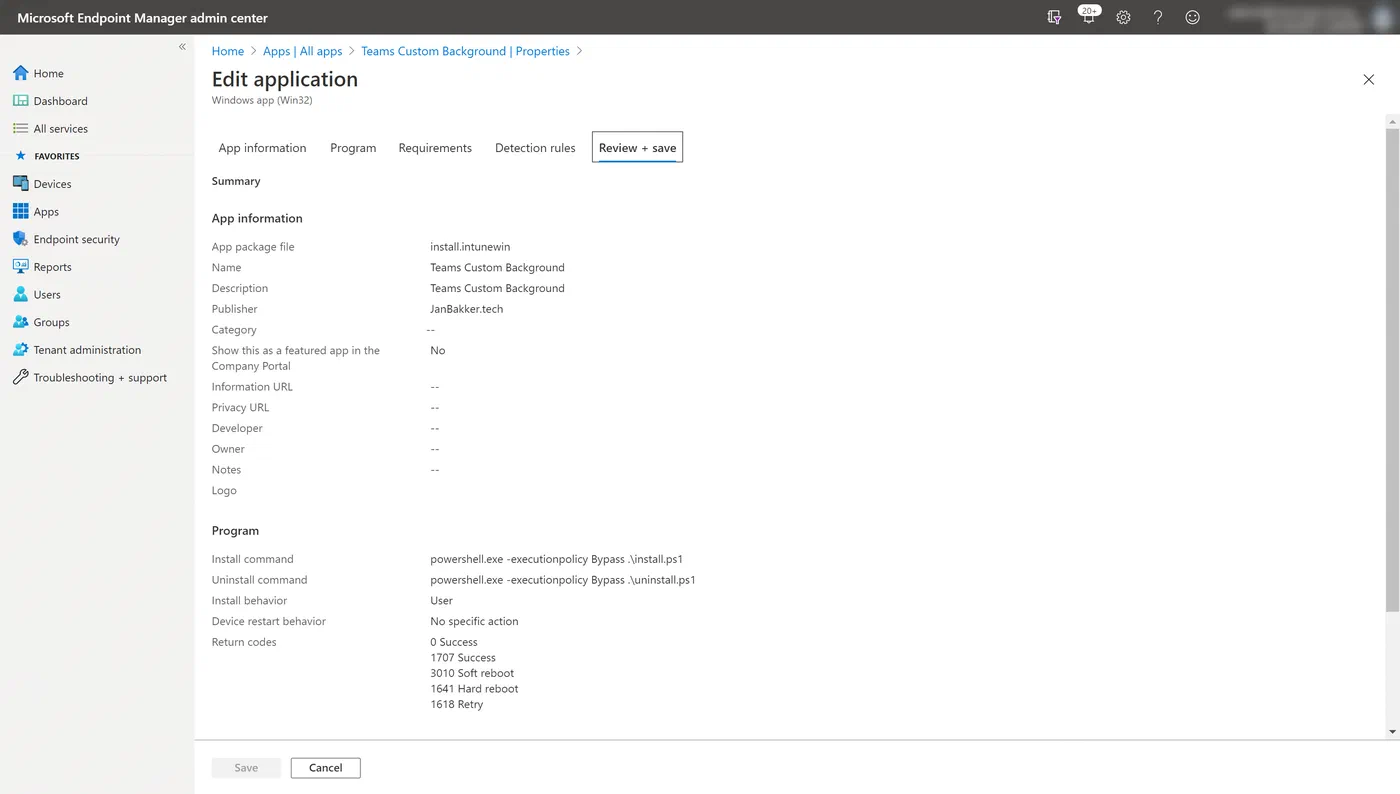Click the 3010 Soft reboot return code
Image resolution: width=1400 pixels, height=794 pixels.
(x=472, y=673)
